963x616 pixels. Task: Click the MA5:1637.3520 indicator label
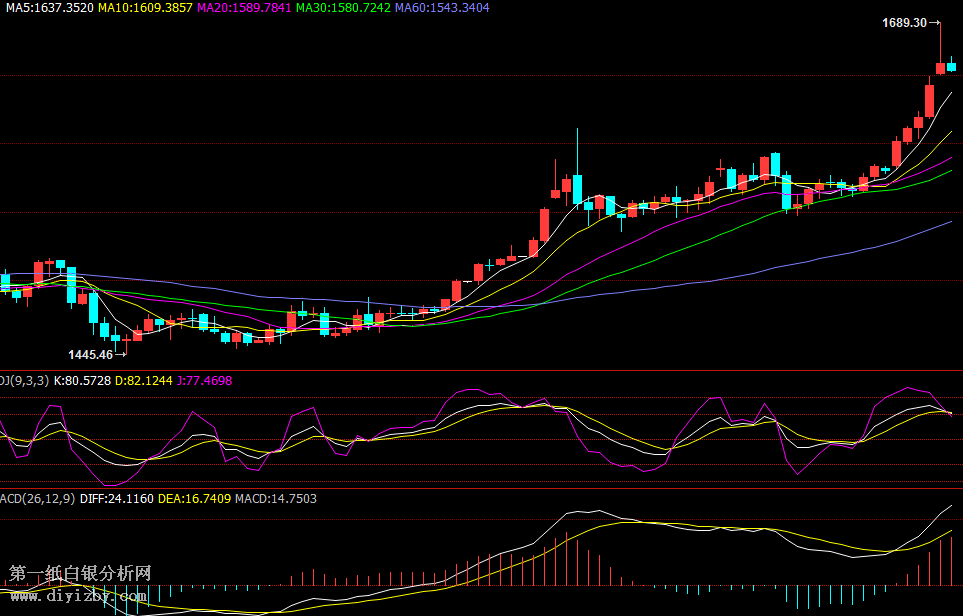click(x=47, y=7)
